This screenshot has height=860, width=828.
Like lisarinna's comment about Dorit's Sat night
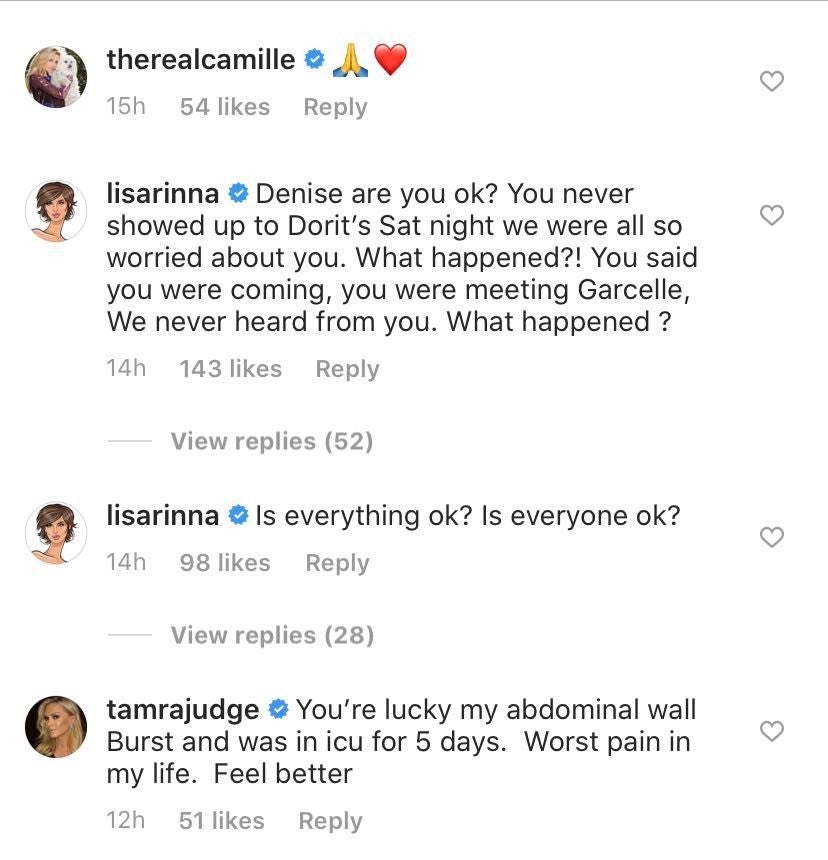click(771, 215)
